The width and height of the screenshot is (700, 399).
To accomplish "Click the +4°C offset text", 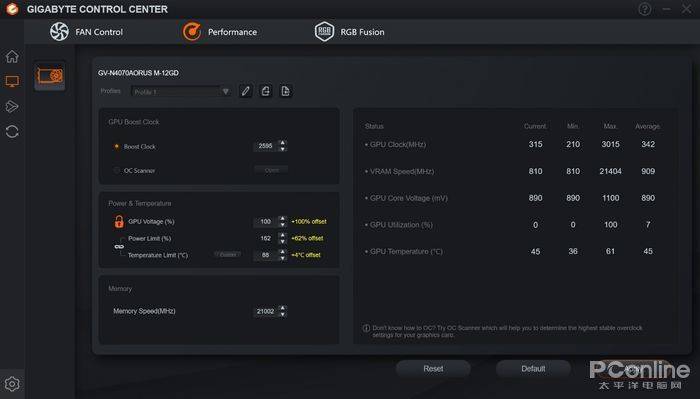I will point(306,255).
